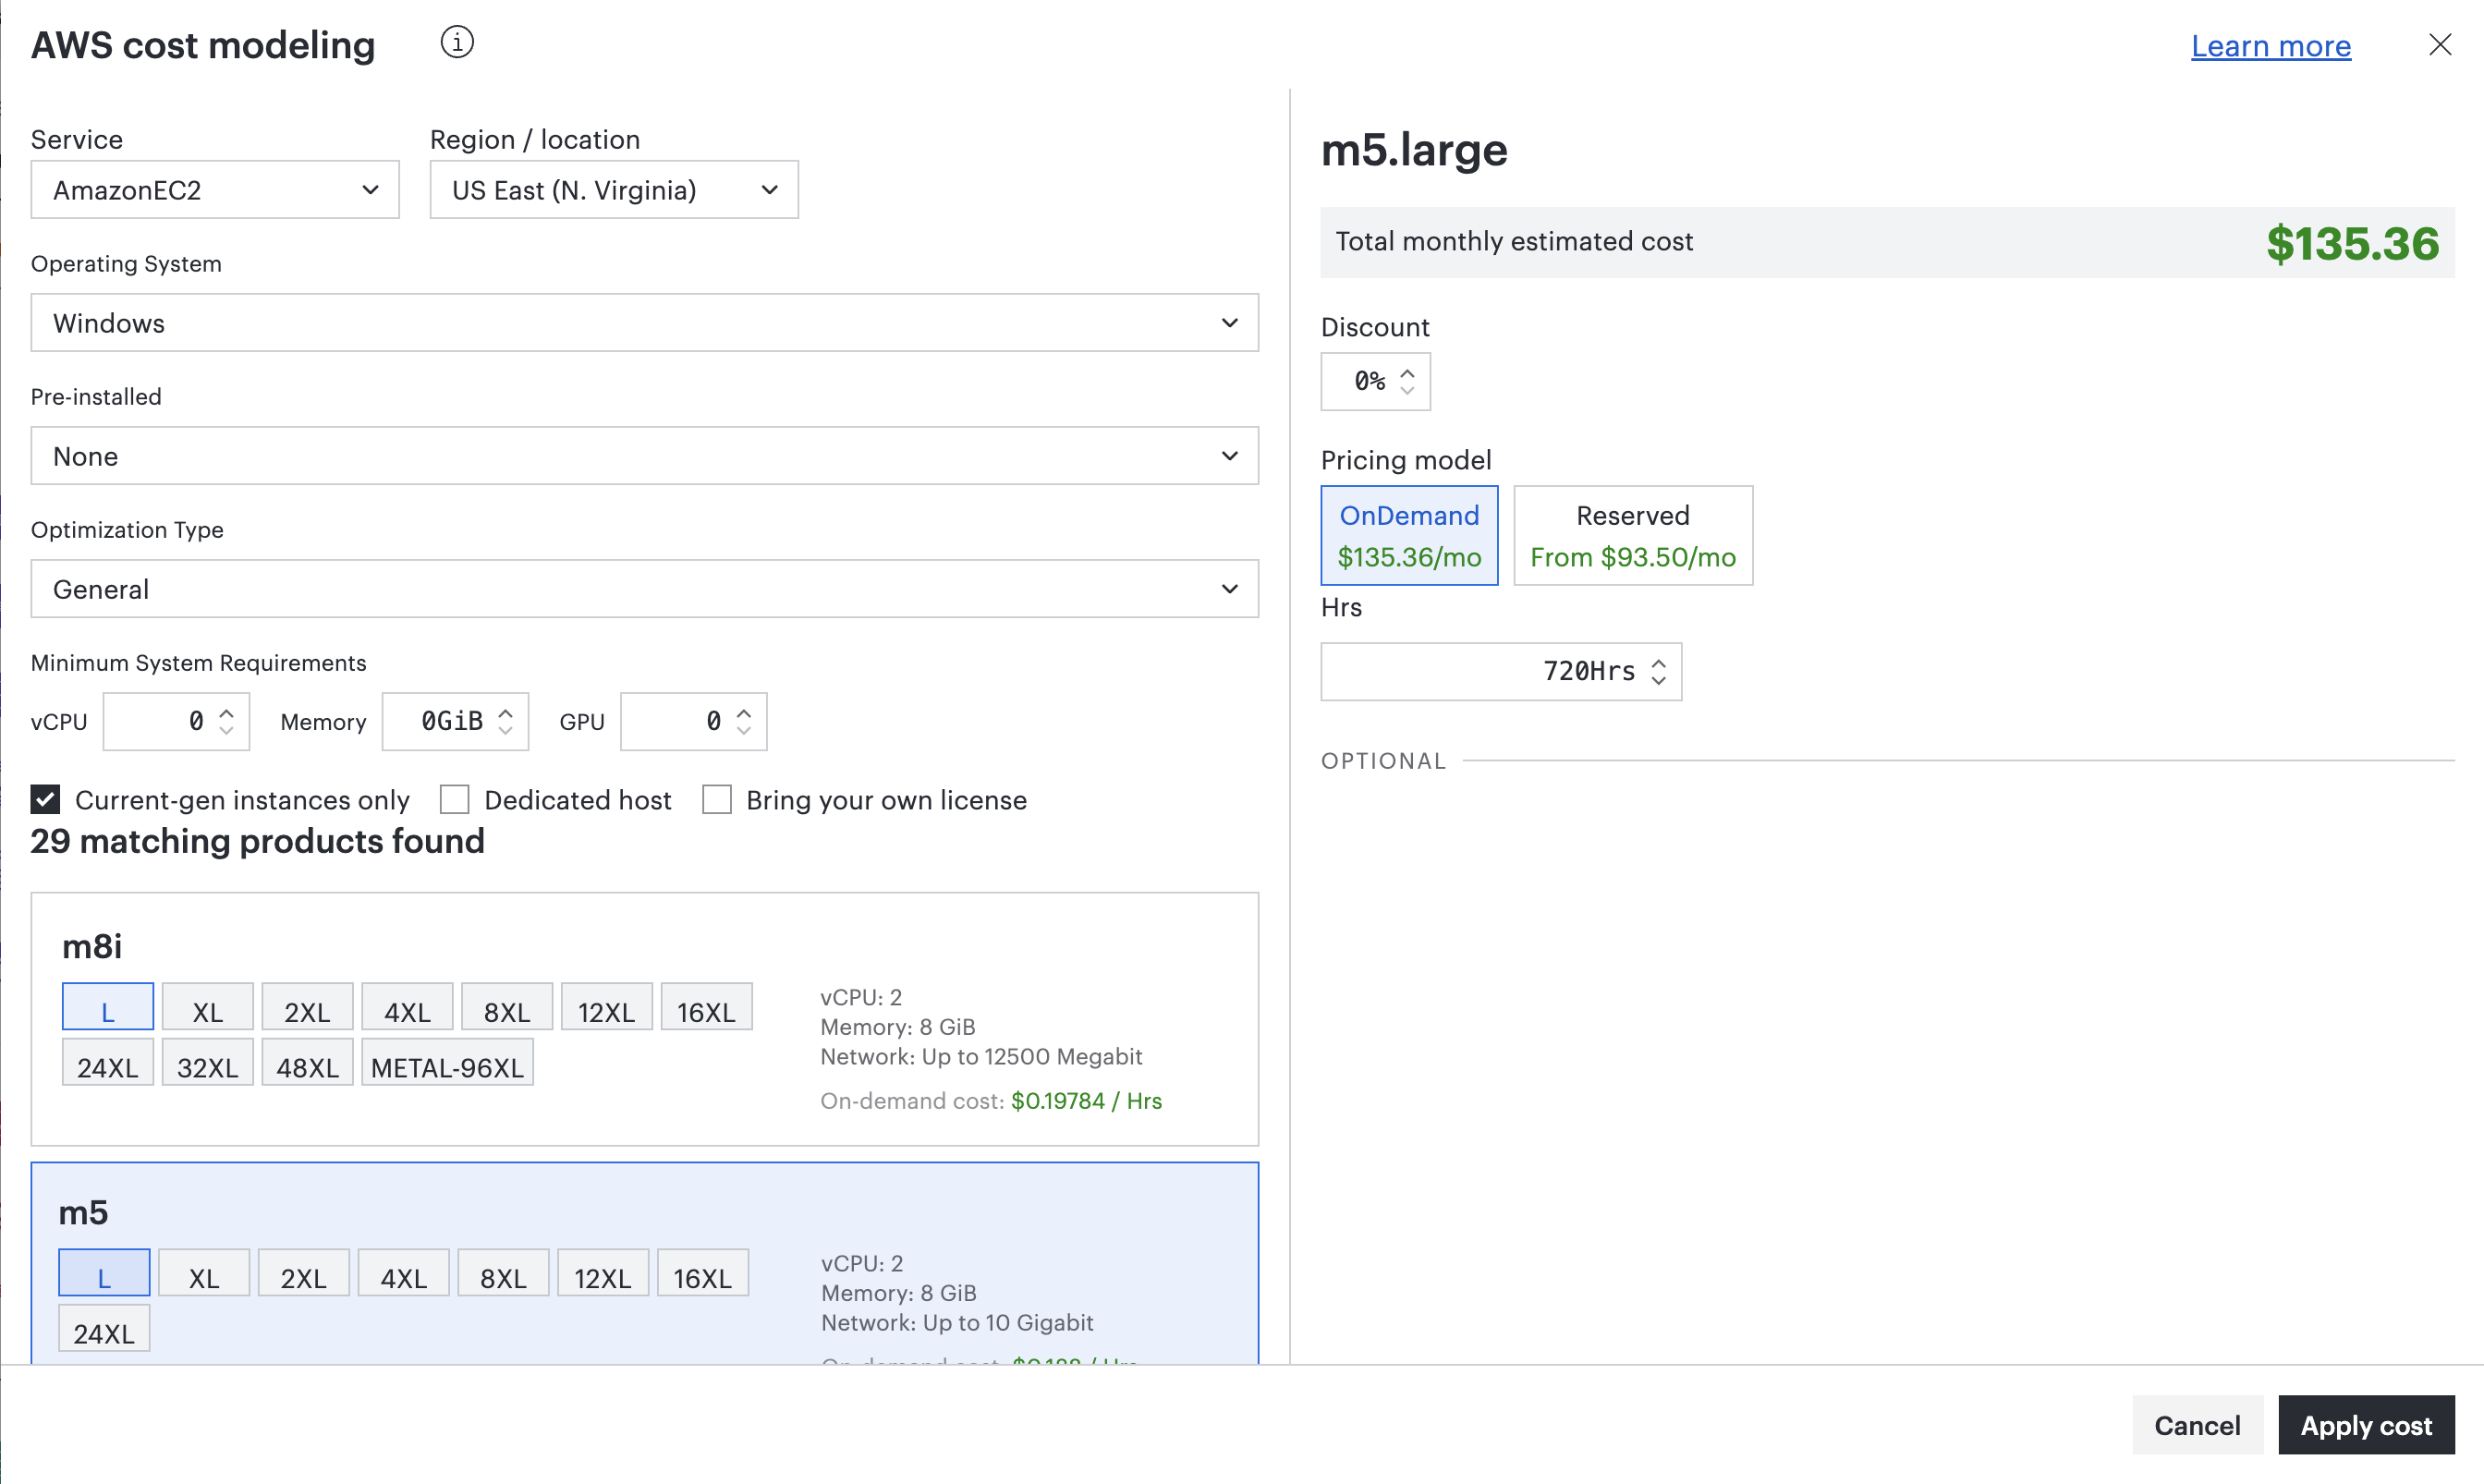Choose the m5 2XL size
Viewport: 2484px width, 1484px height.
pos(304,1273)
